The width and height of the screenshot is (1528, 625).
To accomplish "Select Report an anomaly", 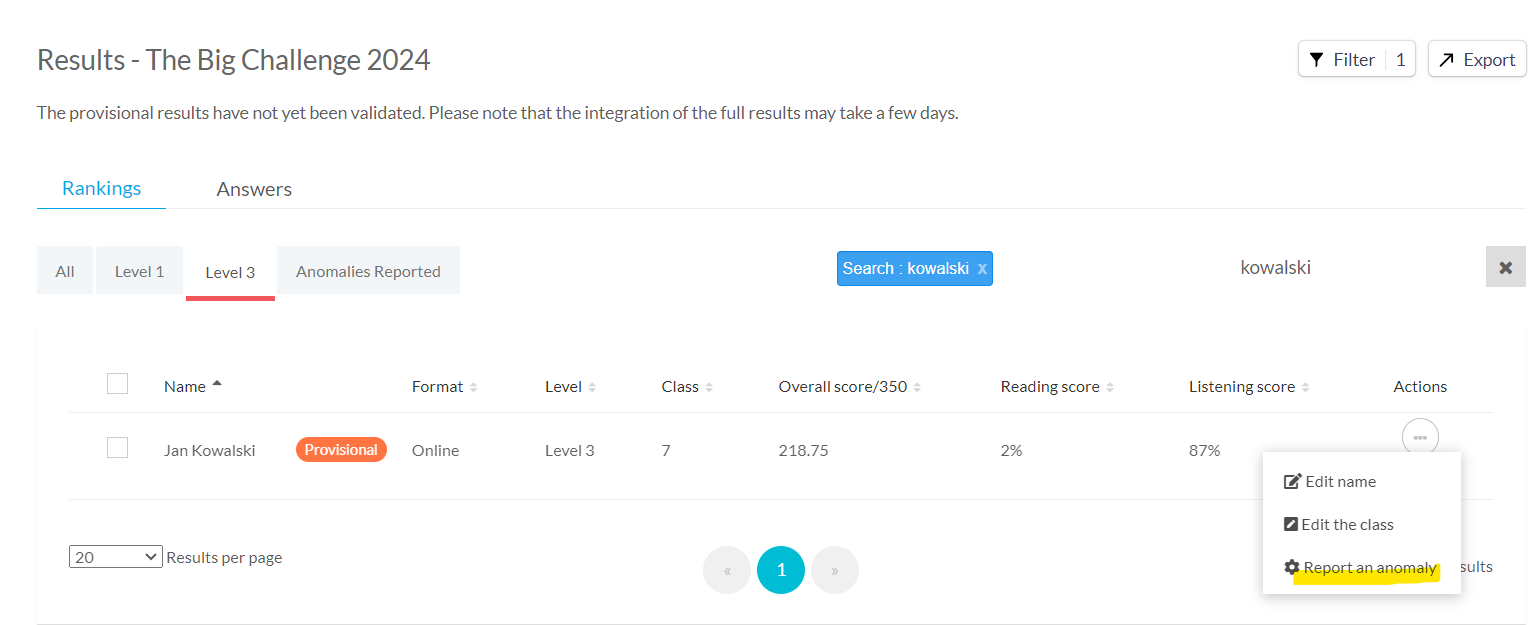I will (x=1368, y=568).
